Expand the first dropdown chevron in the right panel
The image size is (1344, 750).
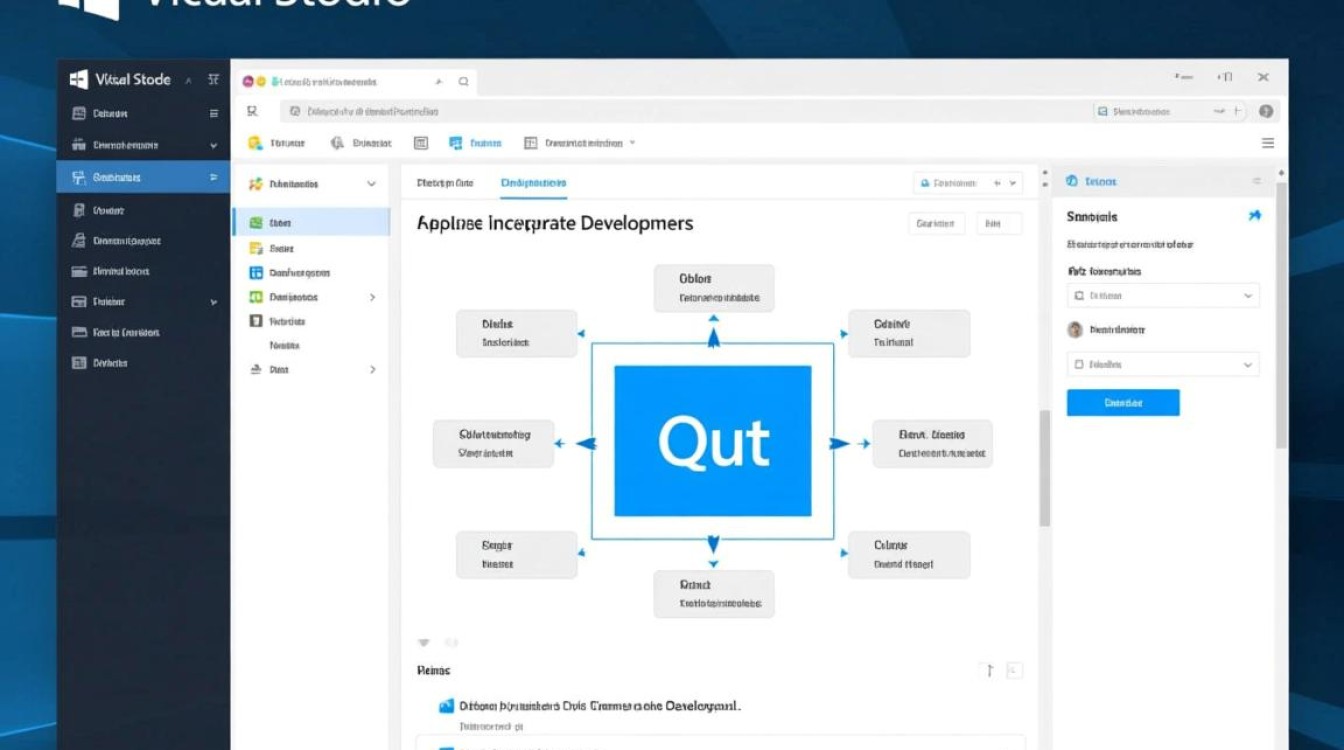click(1247, 296)
